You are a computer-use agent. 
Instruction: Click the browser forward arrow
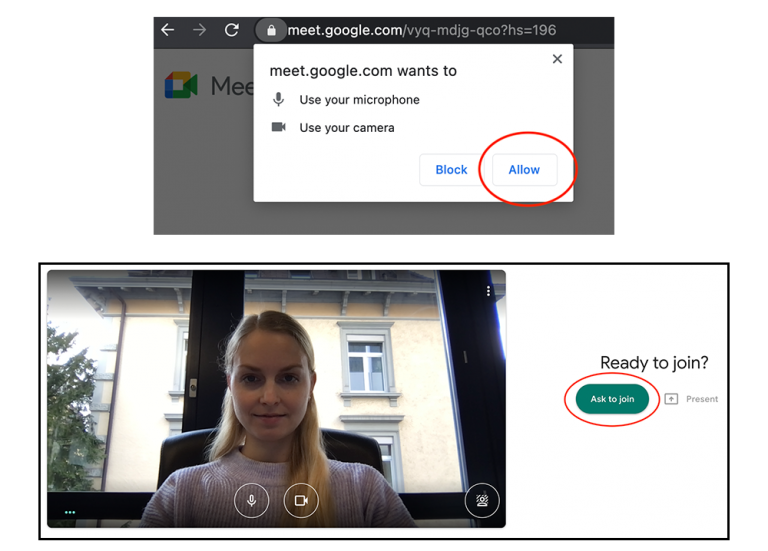click(199, 30)
